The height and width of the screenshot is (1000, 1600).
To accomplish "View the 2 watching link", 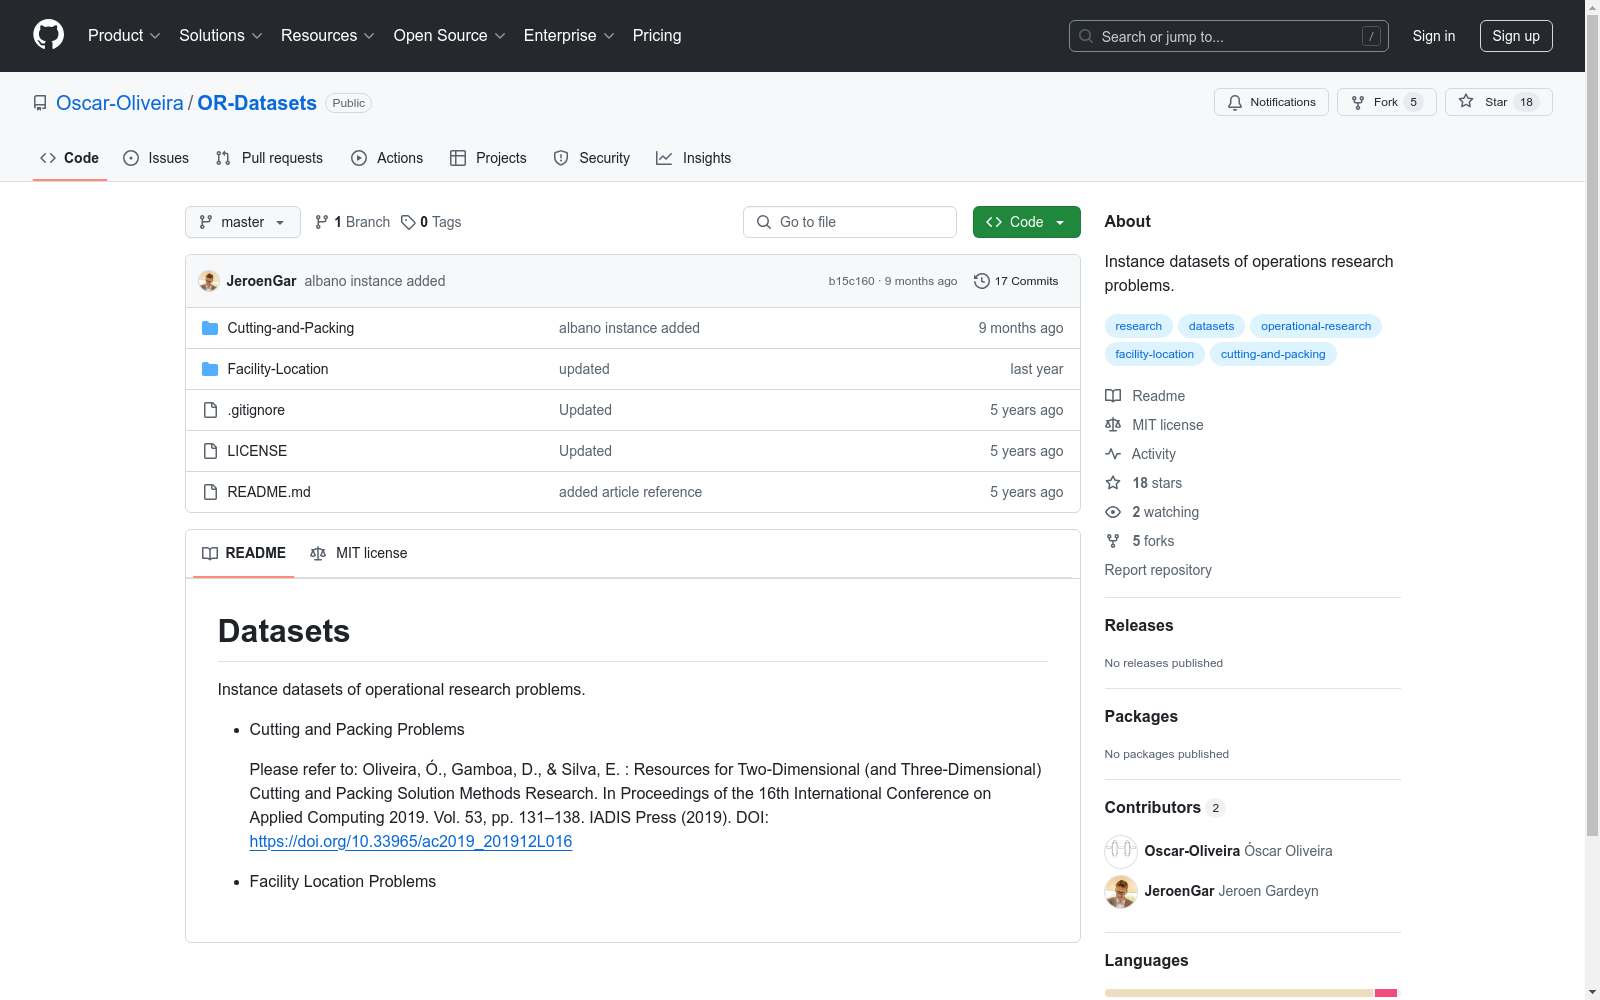I will pyautogui.click(x=1152, y=512).
